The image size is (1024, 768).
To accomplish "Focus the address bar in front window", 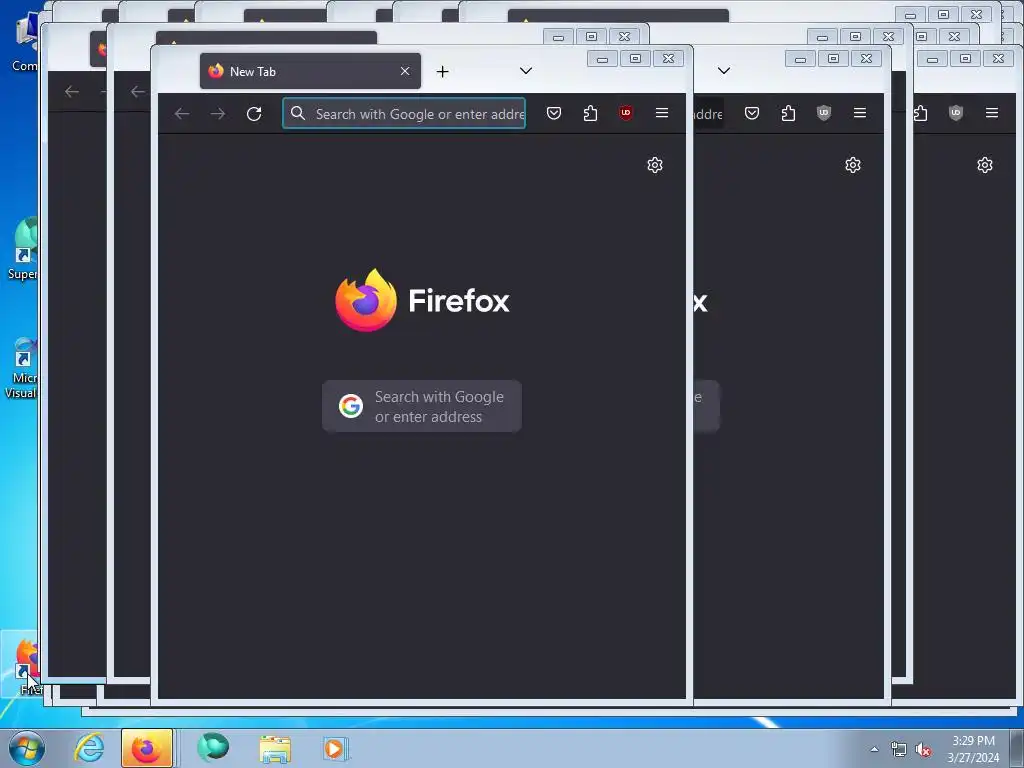I will coord(404,114).
